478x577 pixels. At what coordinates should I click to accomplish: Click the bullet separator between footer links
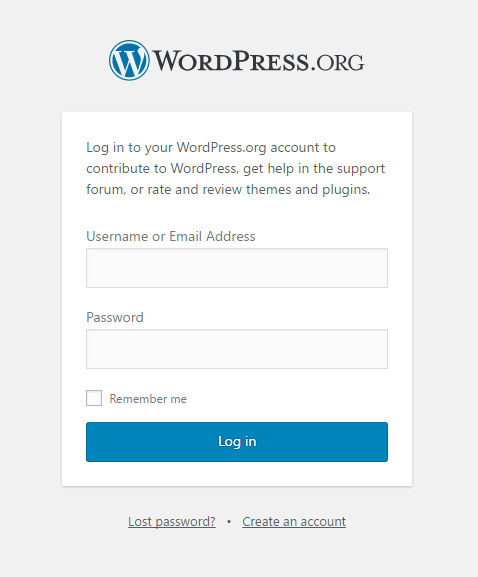click(x=229, y=522)
